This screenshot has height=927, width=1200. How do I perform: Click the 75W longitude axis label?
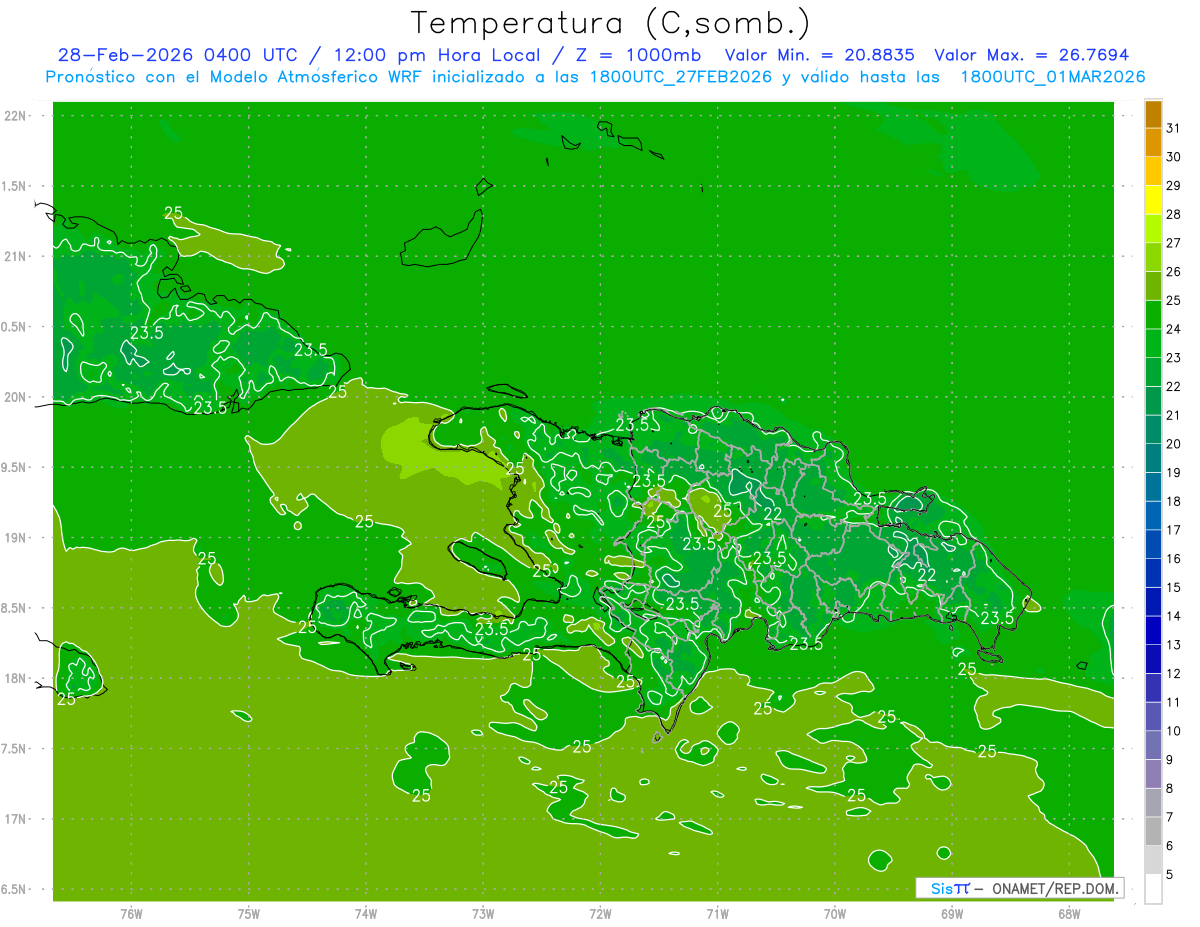pos(248,914)
